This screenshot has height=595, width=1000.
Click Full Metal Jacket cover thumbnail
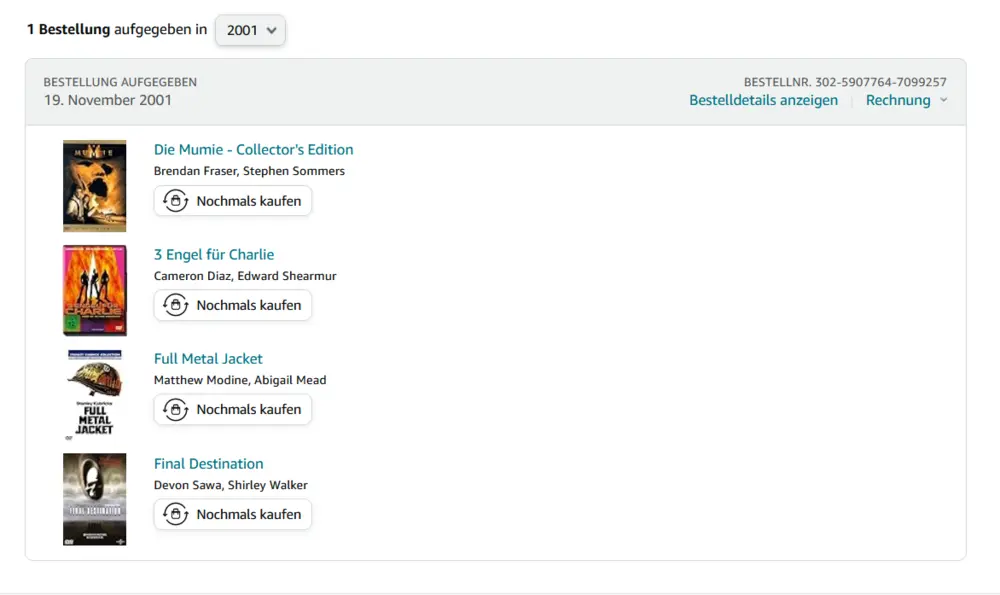[x=94, y=395]
